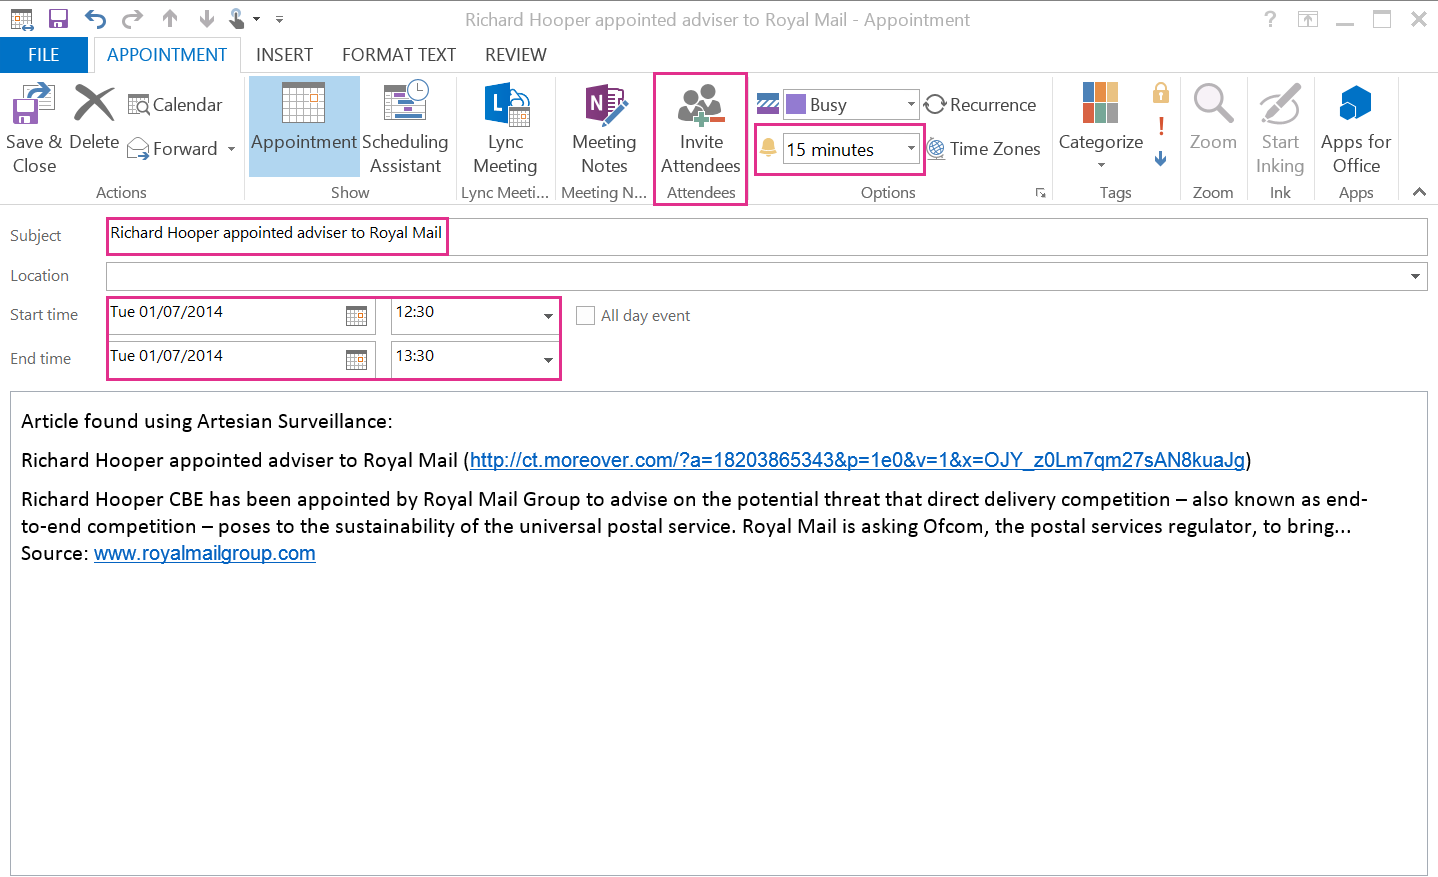This screenshot has height=877, width=1438.
Task: Open Scheduling Assistant
Action: coord(405,127)
